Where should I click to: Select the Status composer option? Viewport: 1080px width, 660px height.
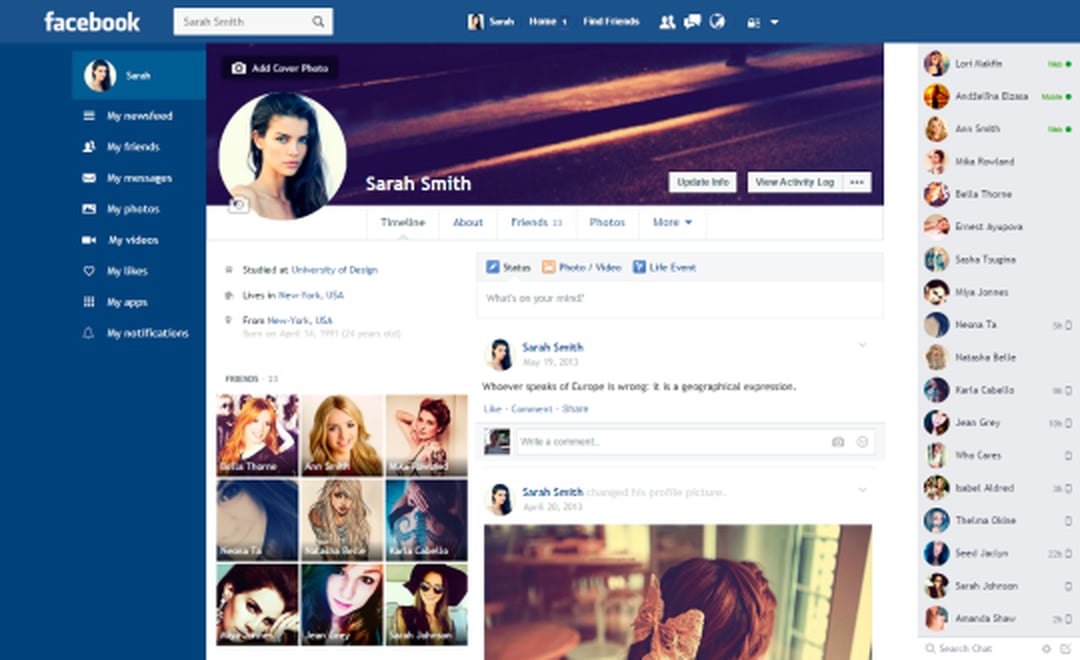pyautogui.click(x=508, y=267)
